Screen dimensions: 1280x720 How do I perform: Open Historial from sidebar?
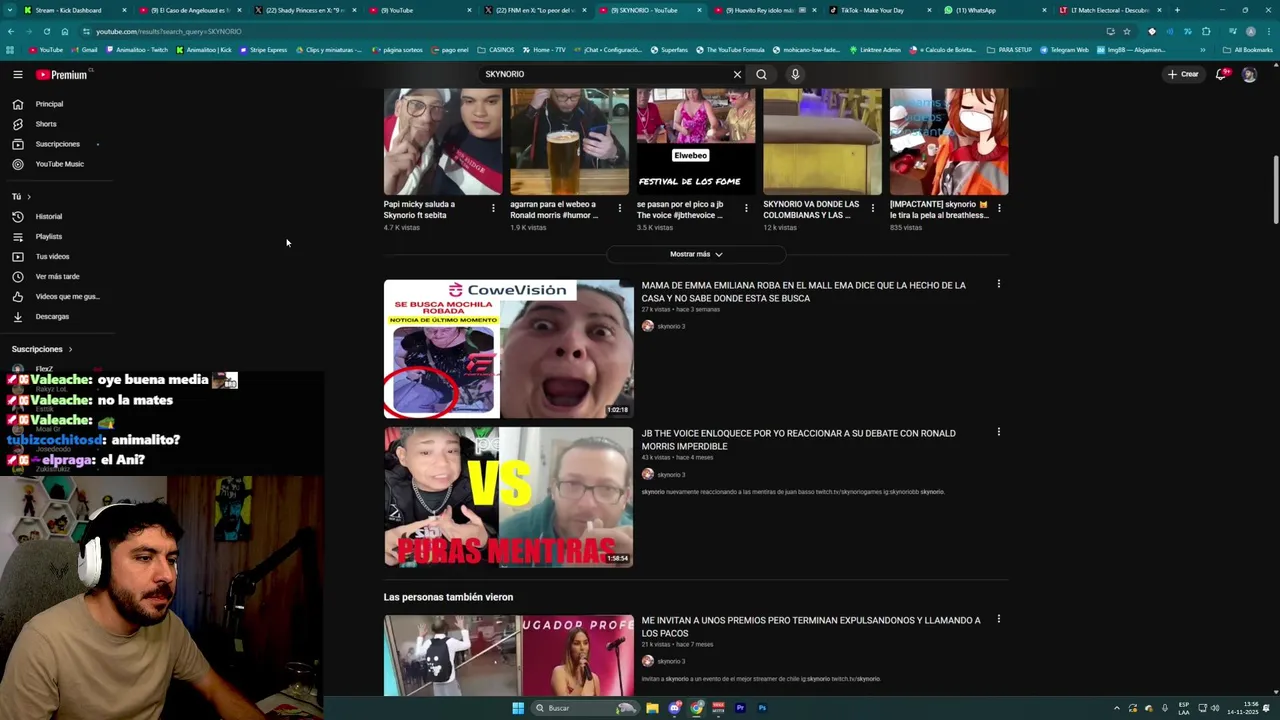click(49, 217)
